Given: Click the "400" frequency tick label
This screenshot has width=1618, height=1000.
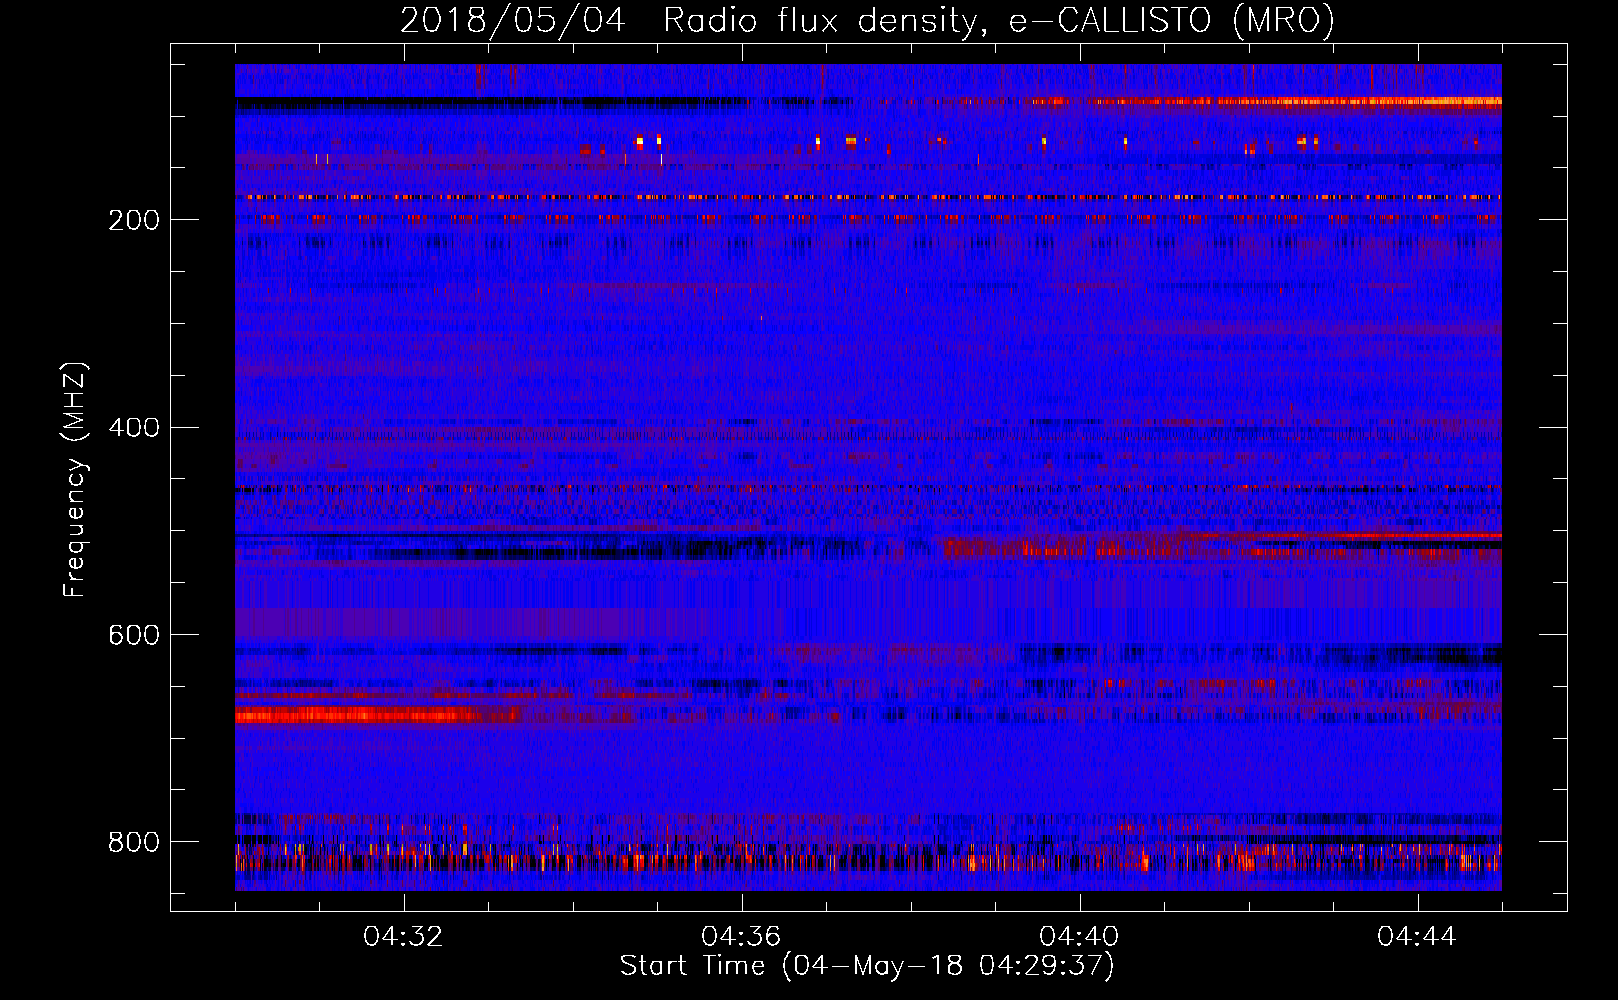Looking at the screenshot, I should 134,428.
